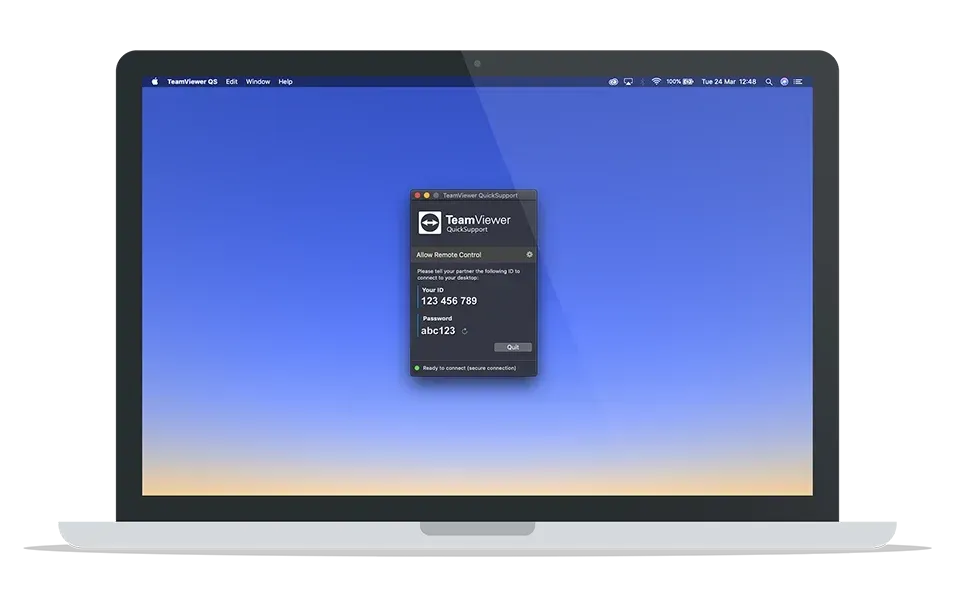Click the TeamViewer logo in the window
The image size is (955, 600).
(x=430, y=221)
